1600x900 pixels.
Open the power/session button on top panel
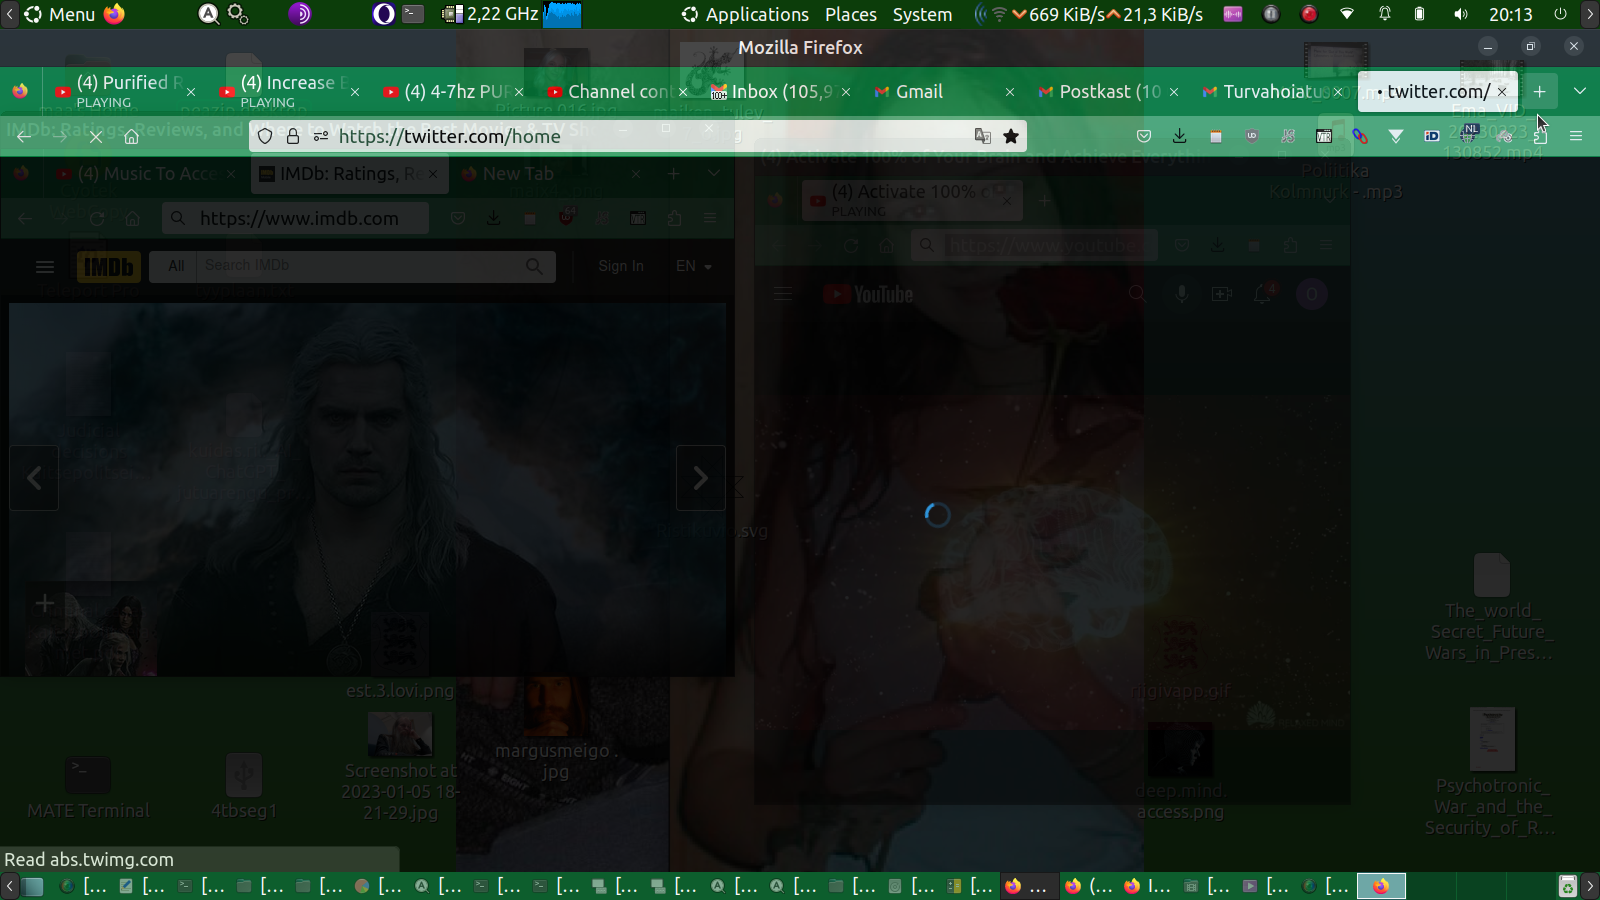(x=1561, y=14)
